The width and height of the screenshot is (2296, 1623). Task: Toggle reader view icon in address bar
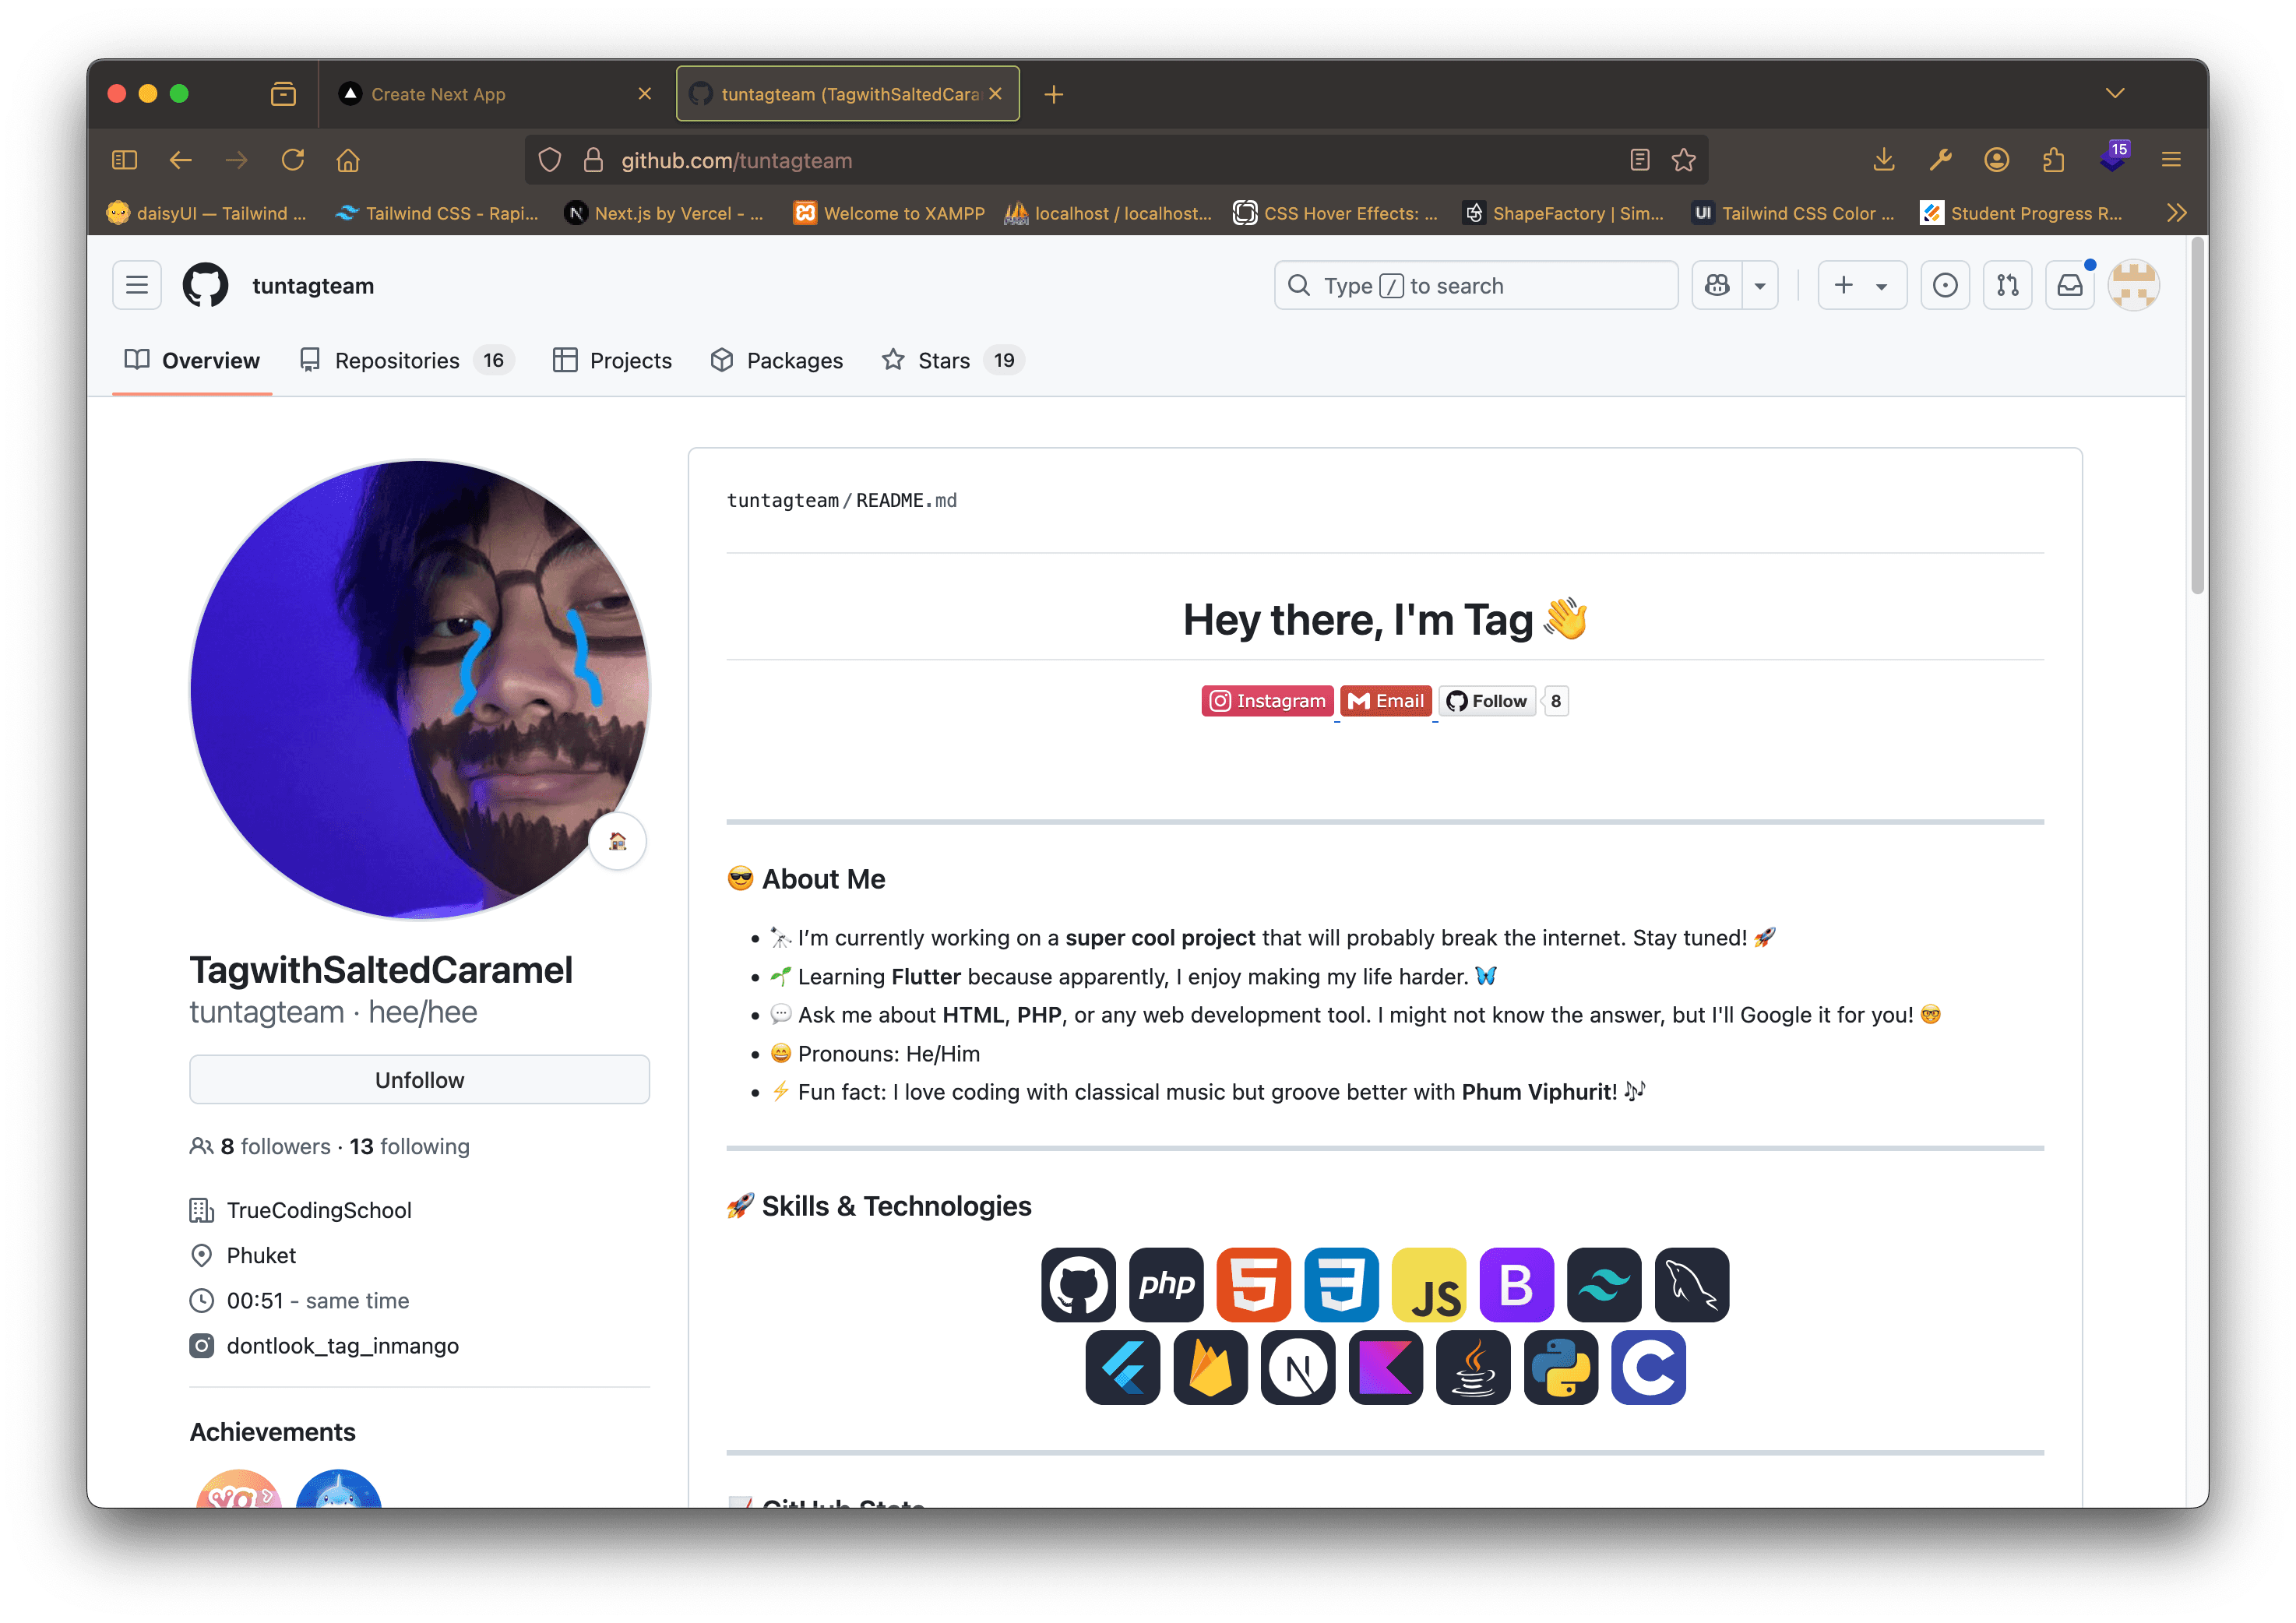[x=1639, y=160]
